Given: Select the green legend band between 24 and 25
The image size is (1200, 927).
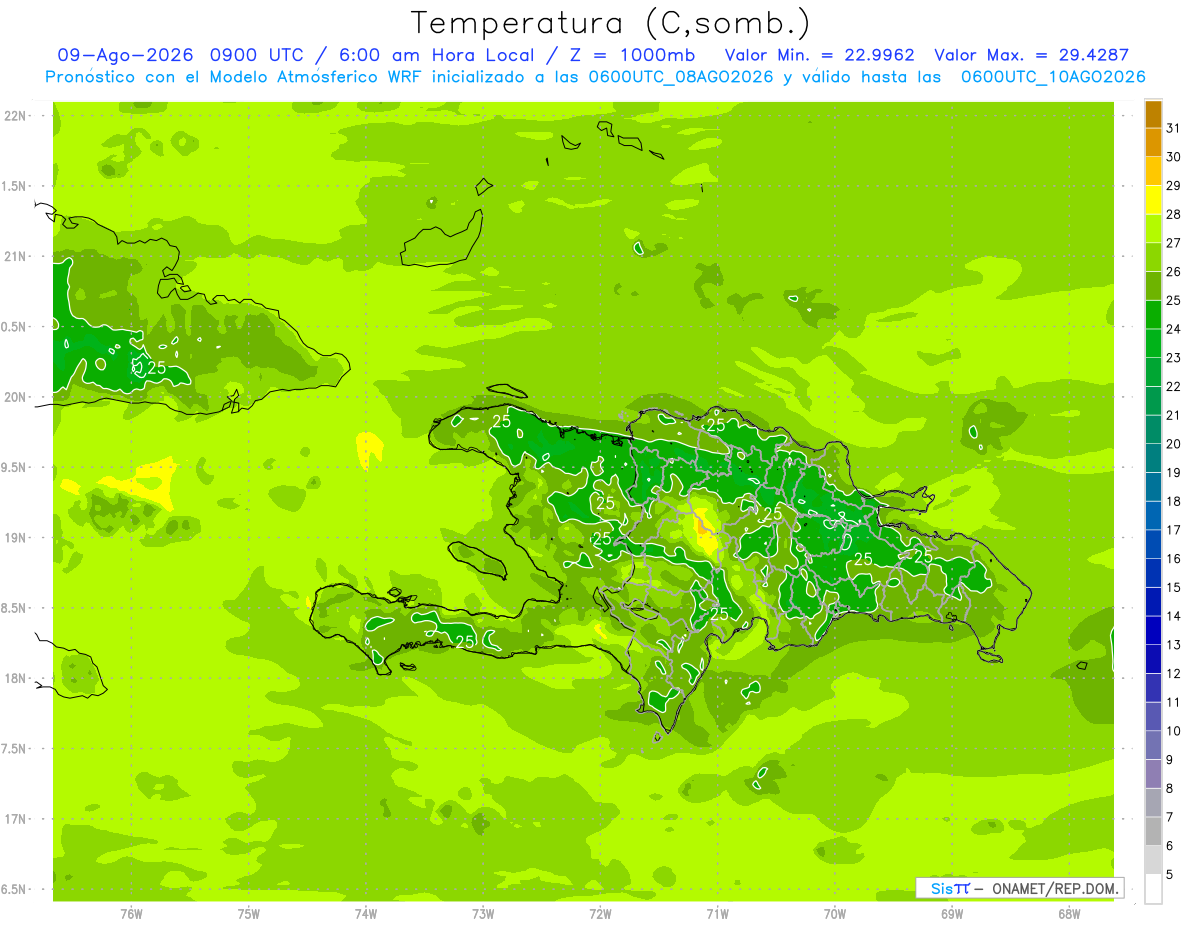Looking at the screenshot, I should tap(1153, 315).
